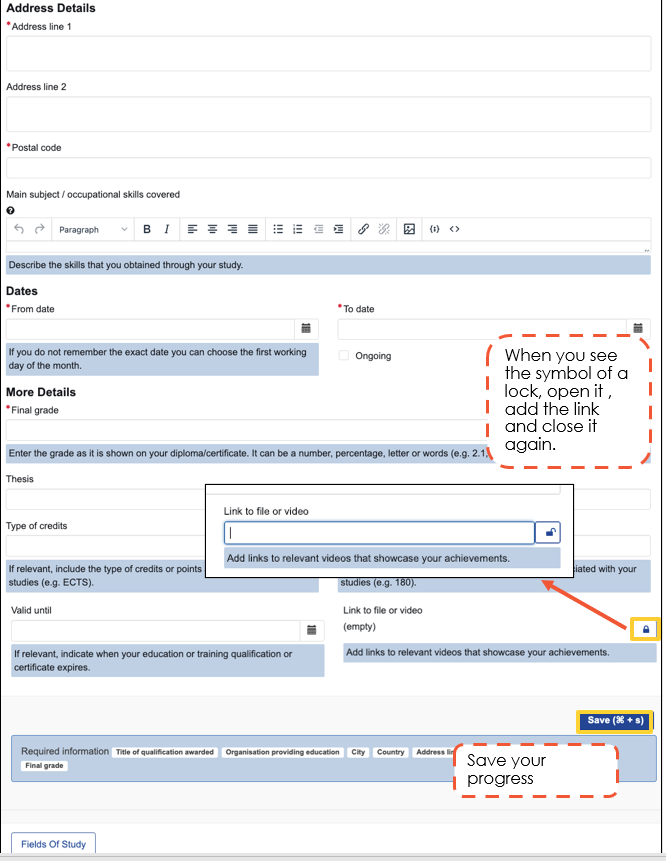Click the main subject editor text area

(328, 247)
